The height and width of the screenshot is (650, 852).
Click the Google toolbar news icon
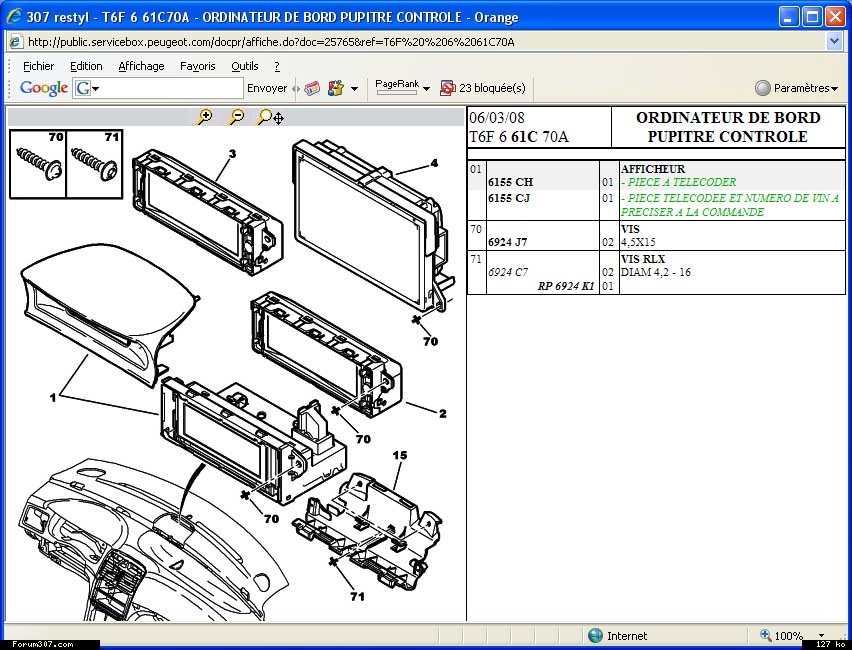pyautogui.click(x=312, y=88)
